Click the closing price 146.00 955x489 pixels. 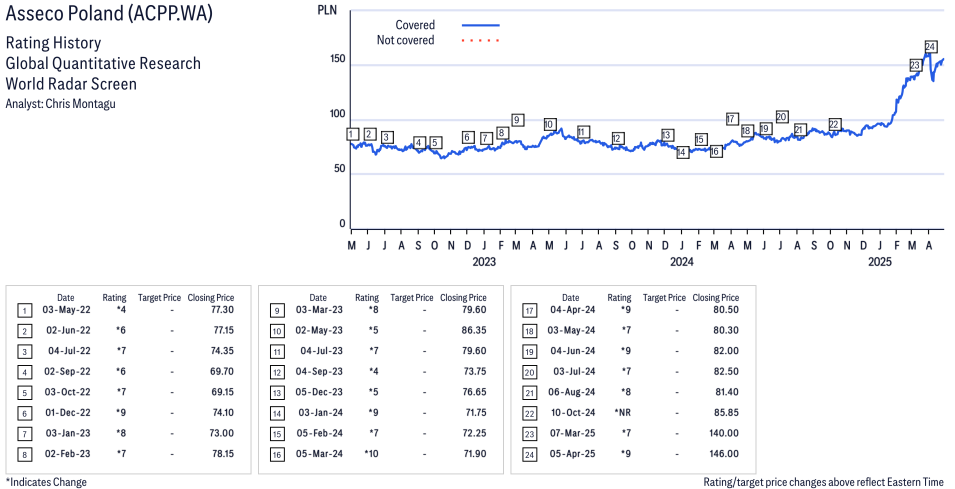point(724,454)
